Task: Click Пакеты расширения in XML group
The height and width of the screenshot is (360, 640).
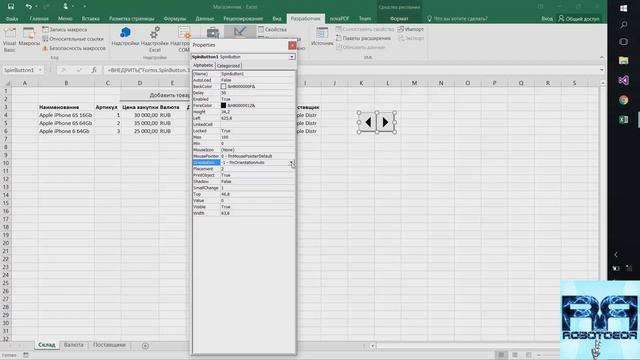Action: (x=363, y=38)
